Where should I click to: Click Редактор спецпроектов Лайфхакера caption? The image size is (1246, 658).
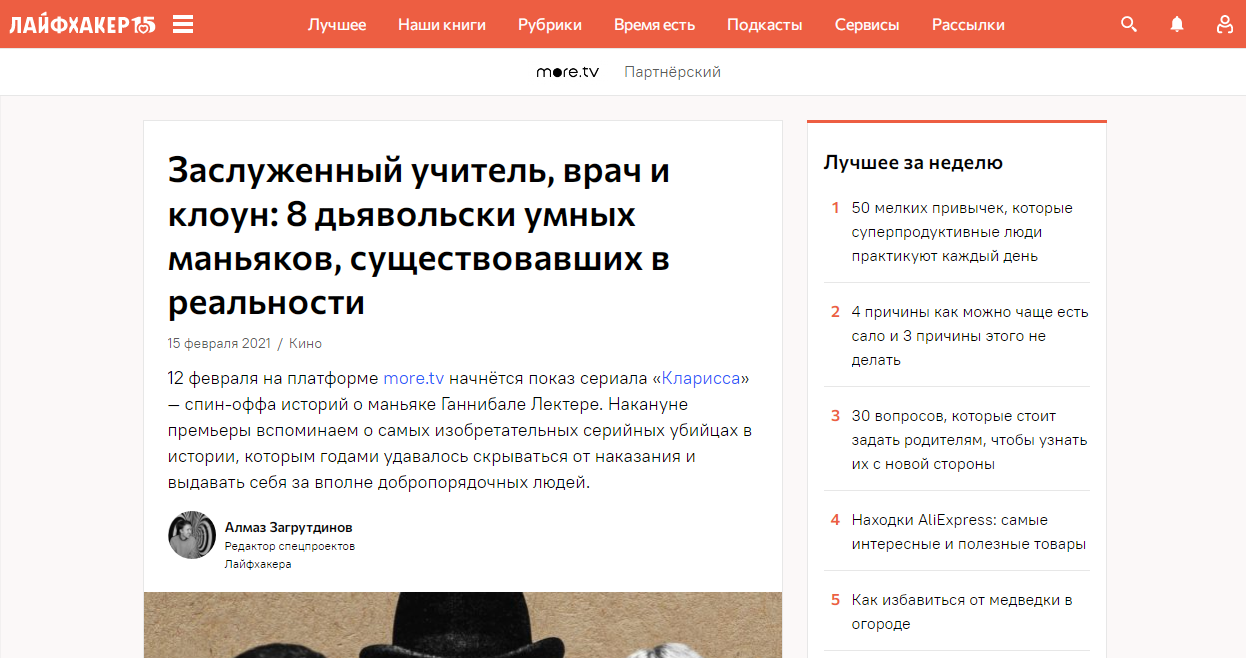[x=290, y=555]
